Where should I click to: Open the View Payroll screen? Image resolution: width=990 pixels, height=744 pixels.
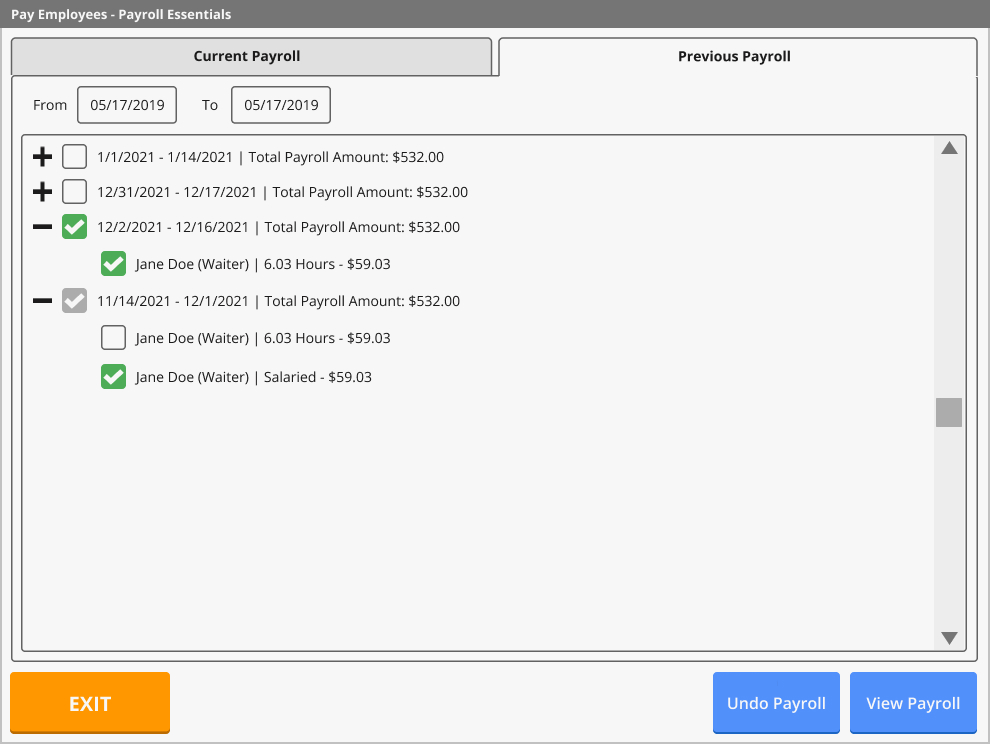pyautogui.click(x=913, y=703)
